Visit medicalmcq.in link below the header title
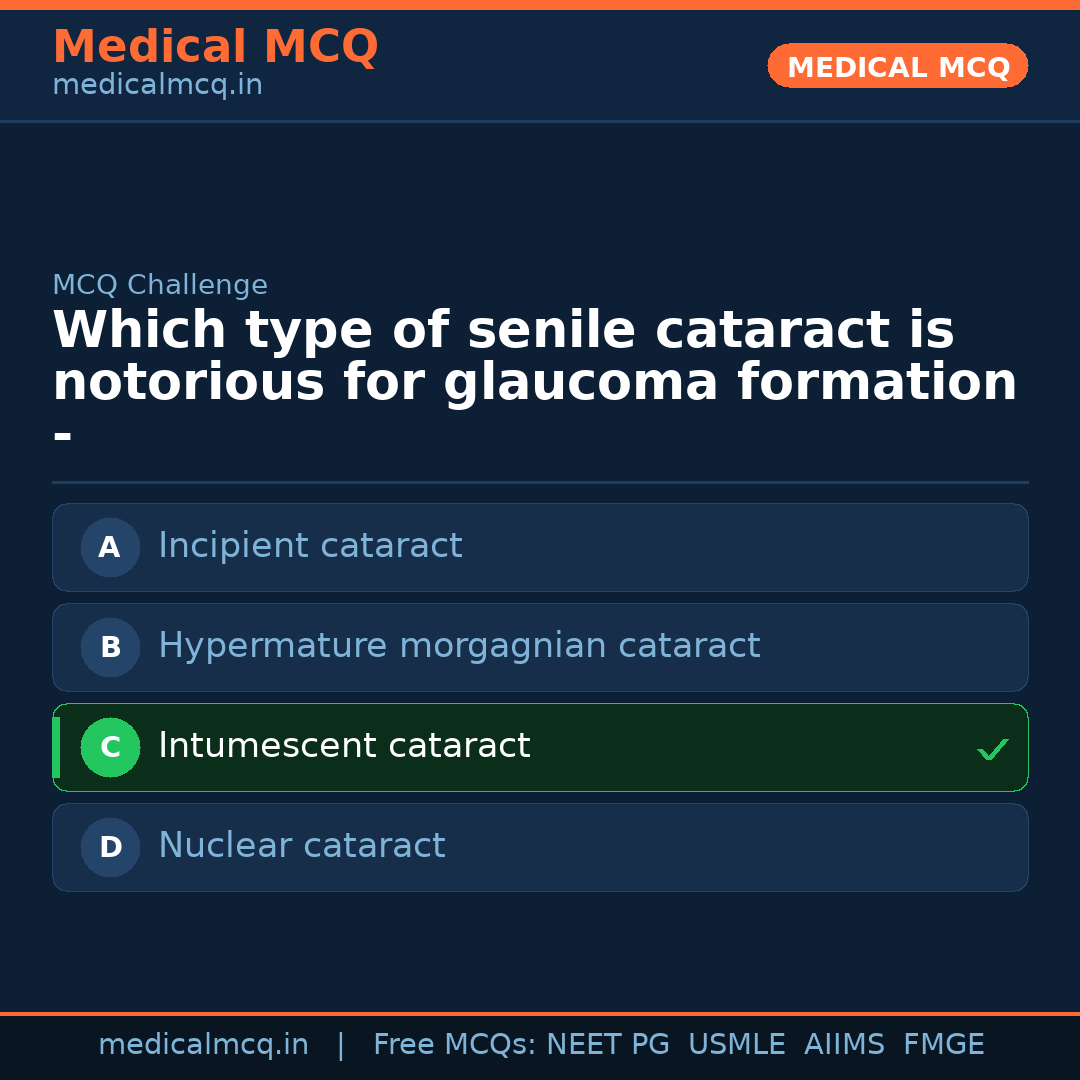1080x1080 pixels. 157,86
